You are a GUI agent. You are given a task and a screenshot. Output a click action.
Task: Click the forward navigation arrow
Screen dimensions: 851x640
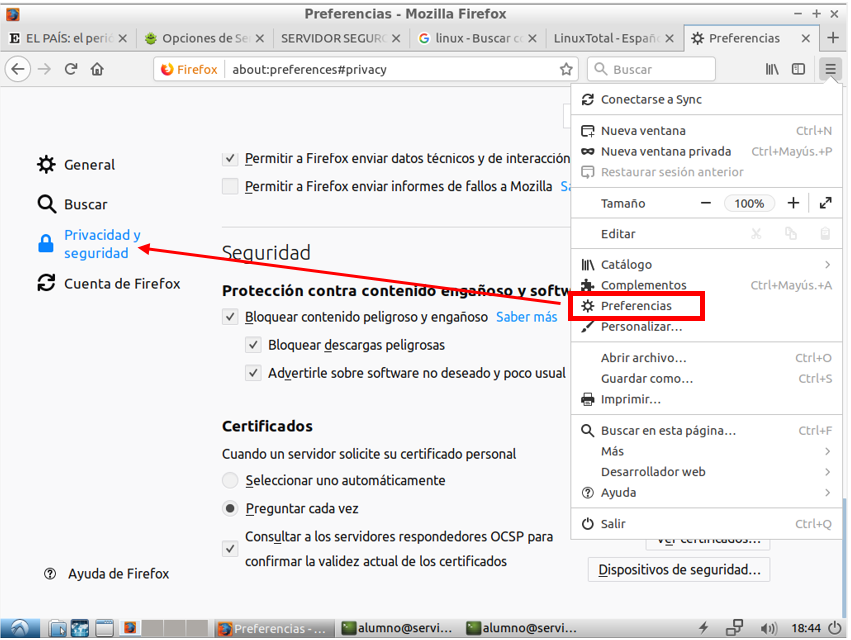[x=45, y=69]
